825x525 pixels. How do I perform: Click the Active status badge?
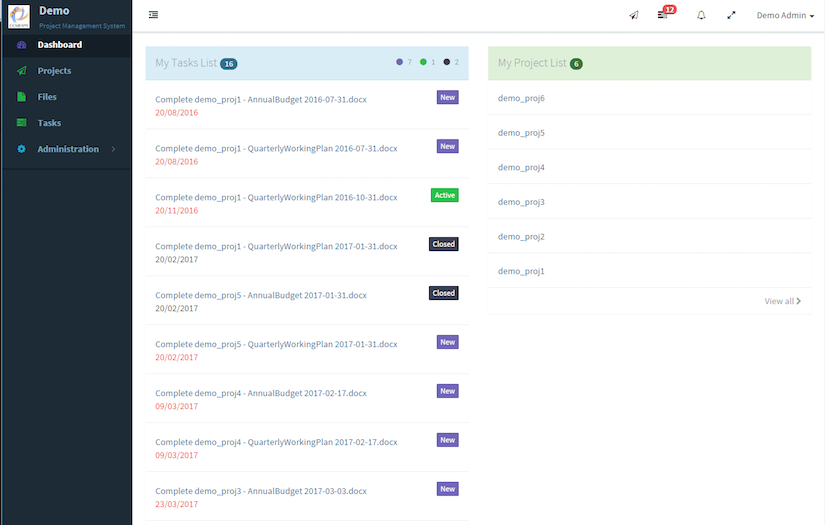(445, 195)
